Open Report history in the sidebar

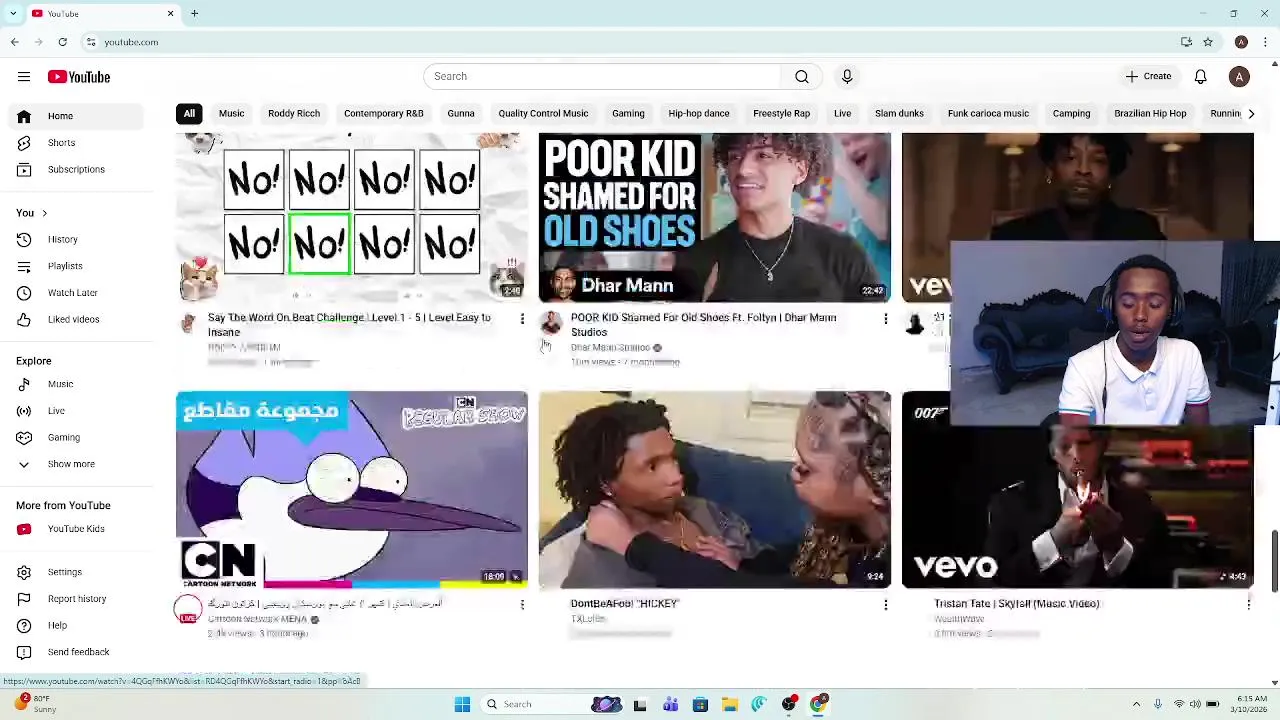pyautogui.click(x=78, y=599)
